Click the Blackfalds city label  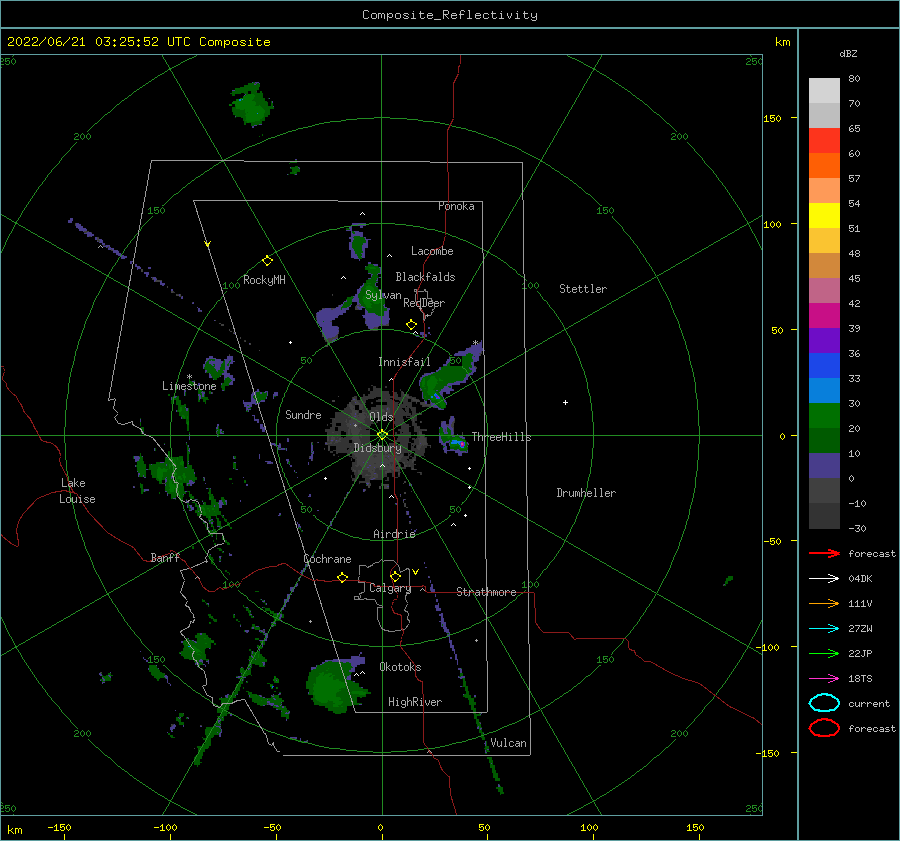click(425, 277)
